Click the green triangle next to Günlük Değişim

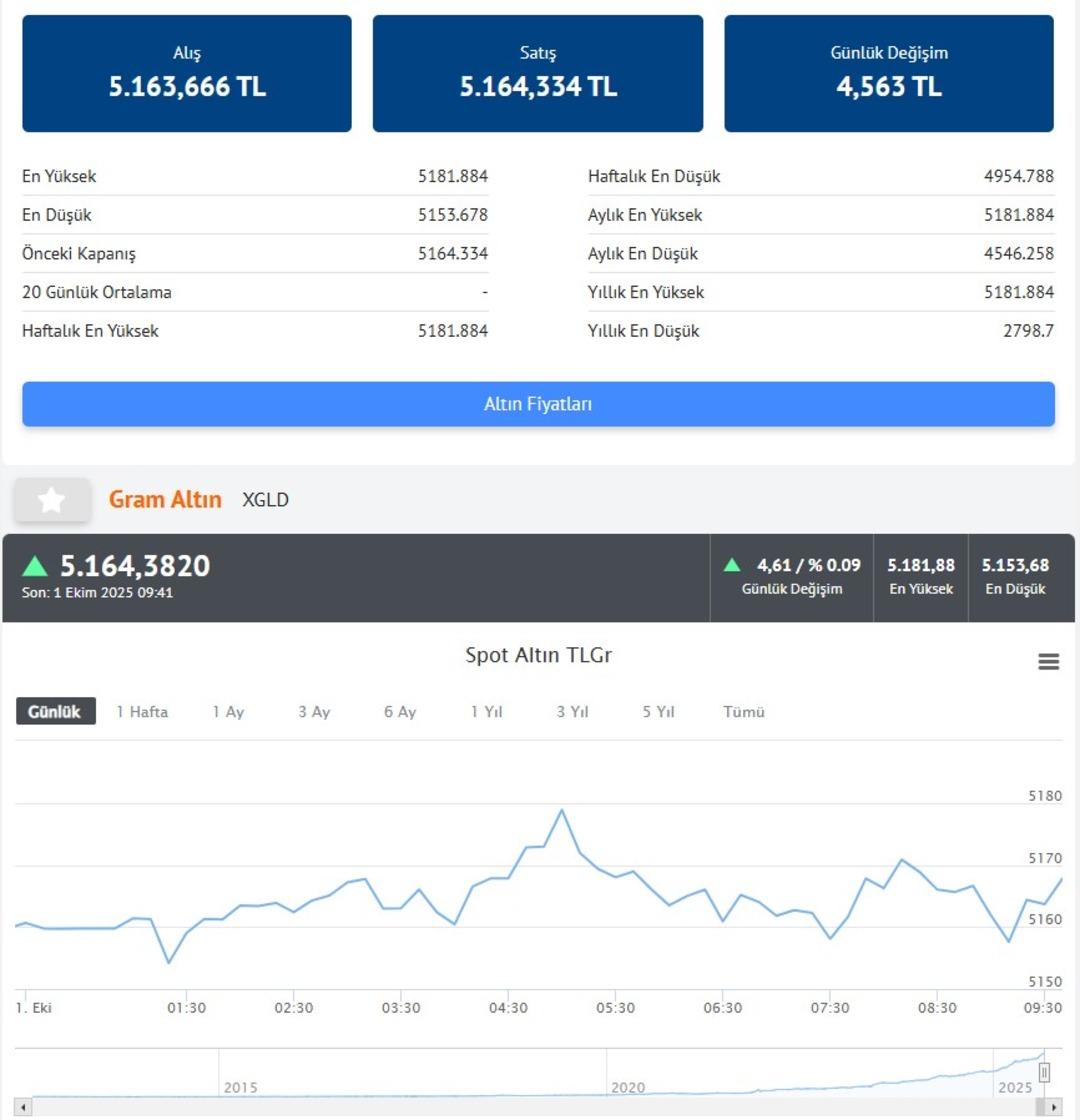733,565
